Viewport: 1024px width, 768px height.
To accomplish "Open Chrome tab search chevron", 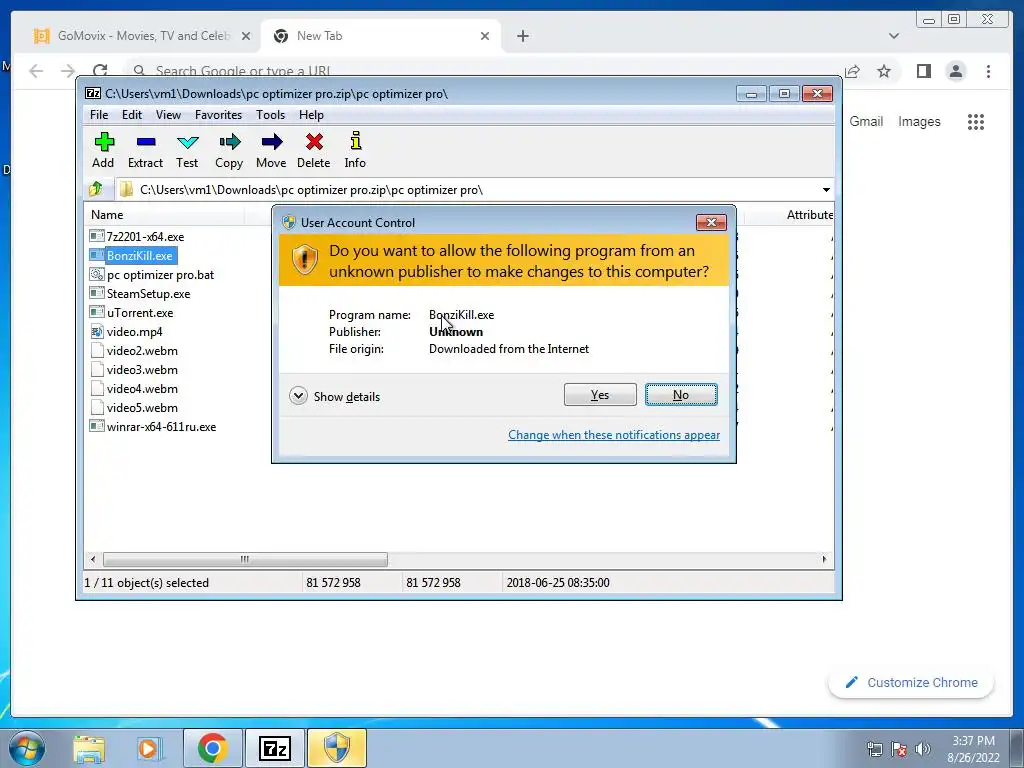I will (x=894, y=36).
